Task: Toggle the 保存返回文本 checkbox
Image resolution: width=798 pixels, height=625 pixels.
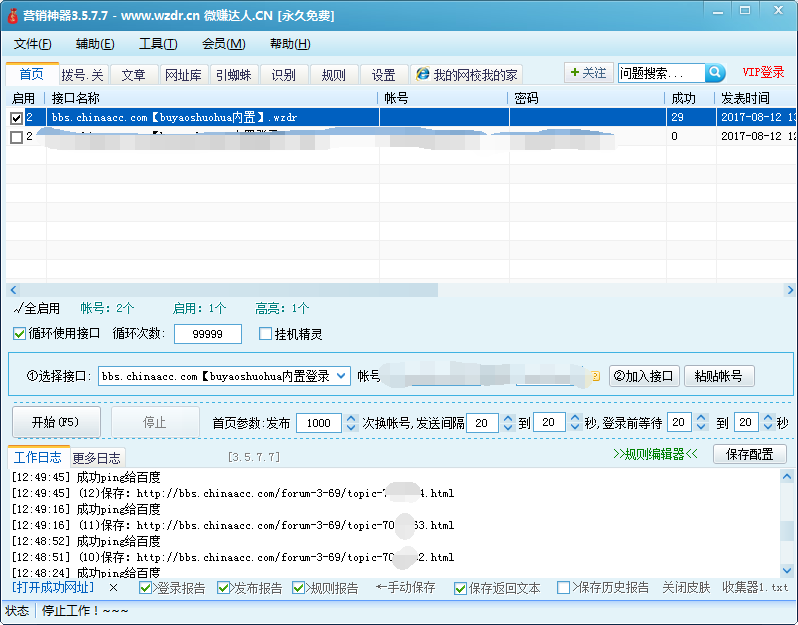Action: (x=461, y=588)
